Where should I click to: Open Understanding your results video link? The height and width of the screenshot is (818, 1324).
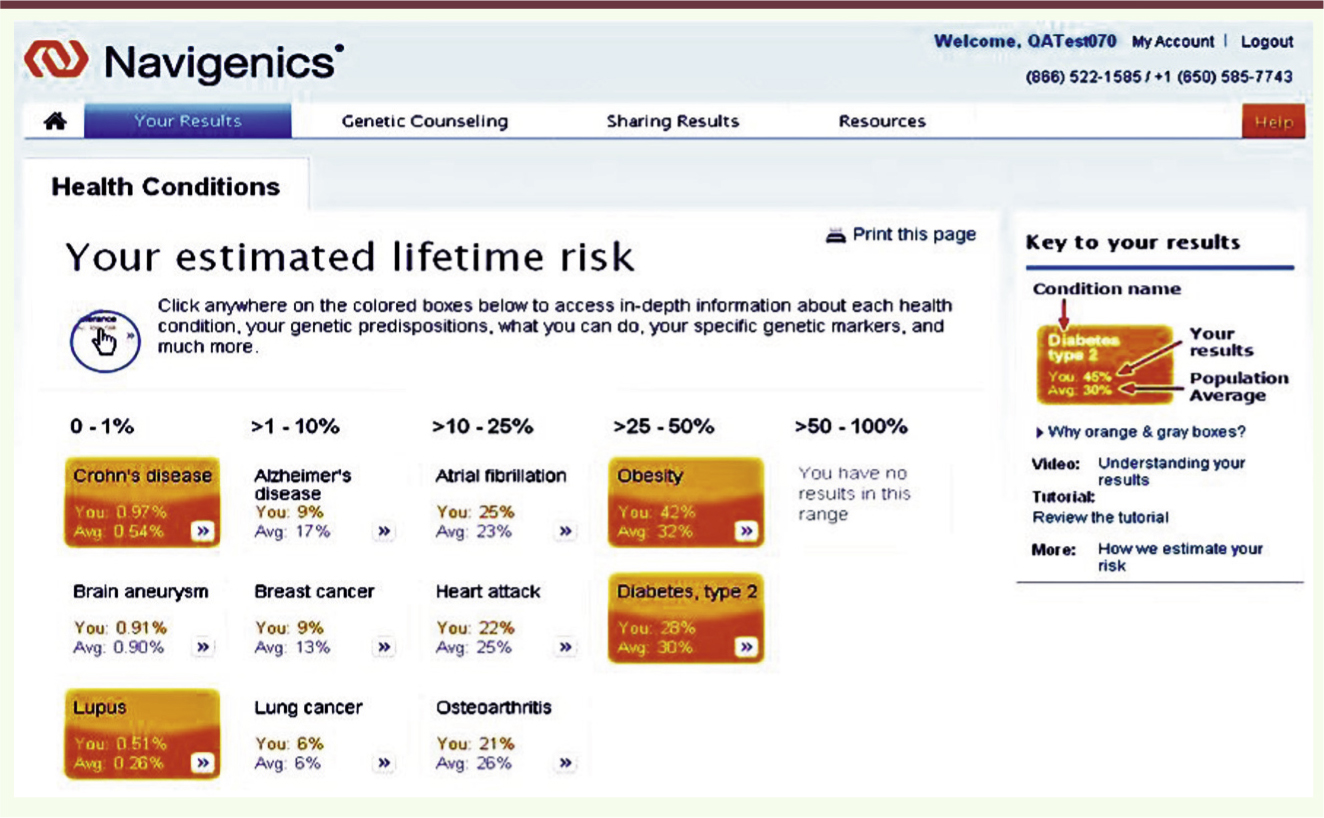1171,471
